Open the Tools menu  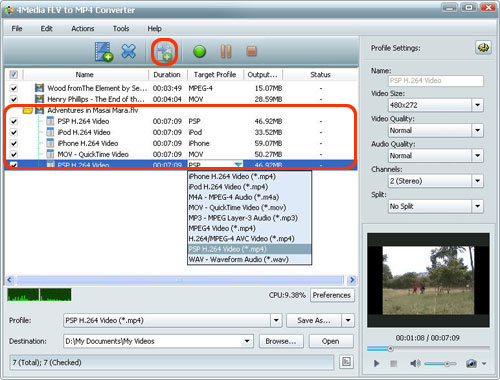(x=121, y=29)
